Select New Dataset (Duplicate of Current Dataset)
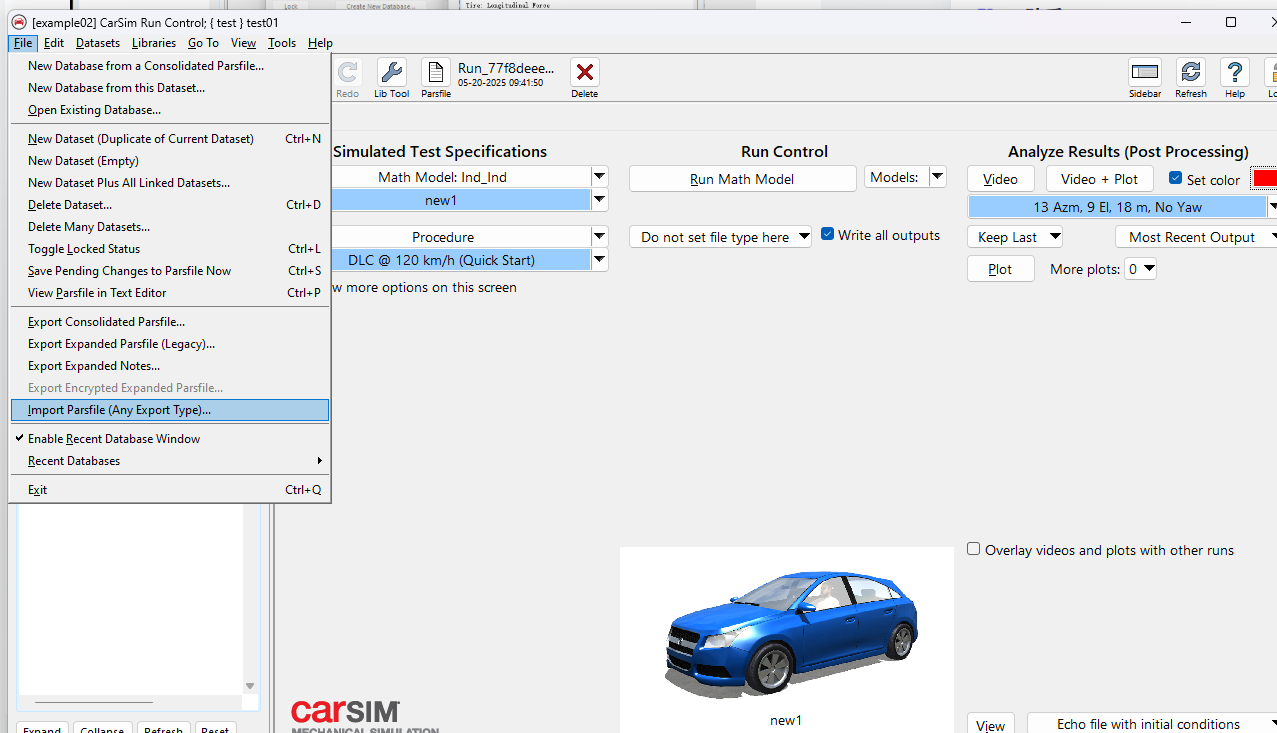This screenshot has width=1277, height=733. click(x=169, y=139)
